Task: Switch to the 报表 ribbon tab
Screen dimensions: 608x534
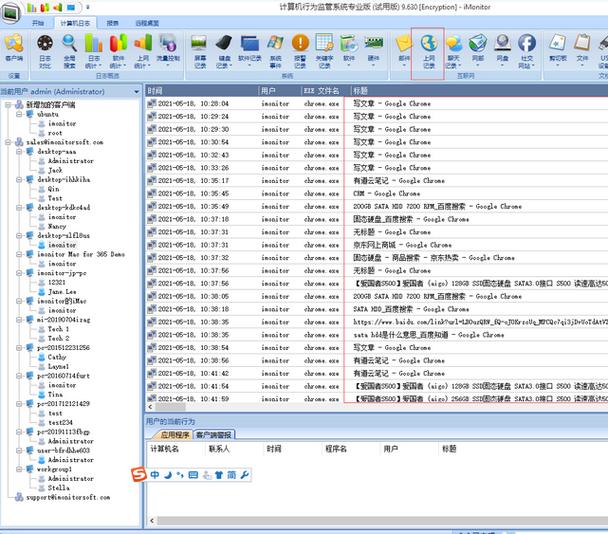Action: coord(112,23)
